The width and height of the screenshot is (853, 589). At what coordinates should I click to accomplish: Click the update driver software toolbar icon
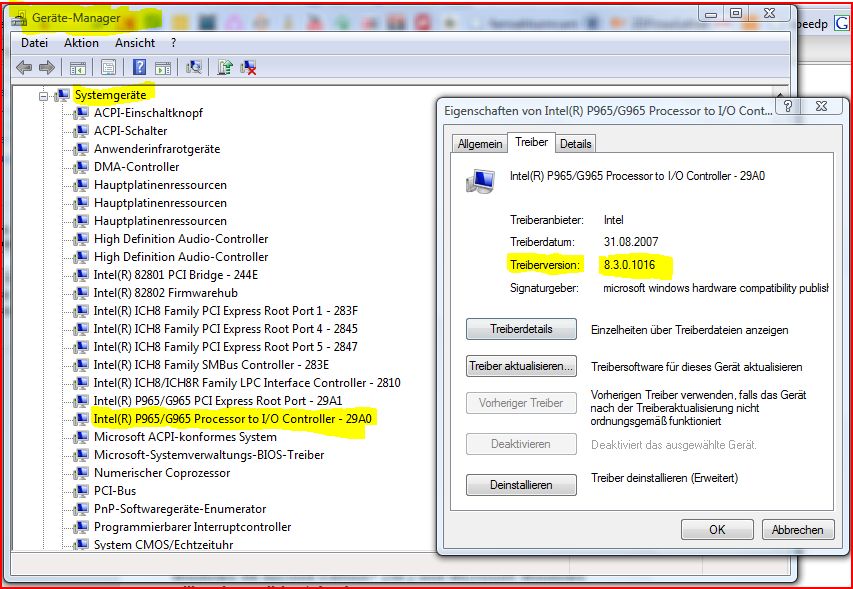click(x=225, y=67)
